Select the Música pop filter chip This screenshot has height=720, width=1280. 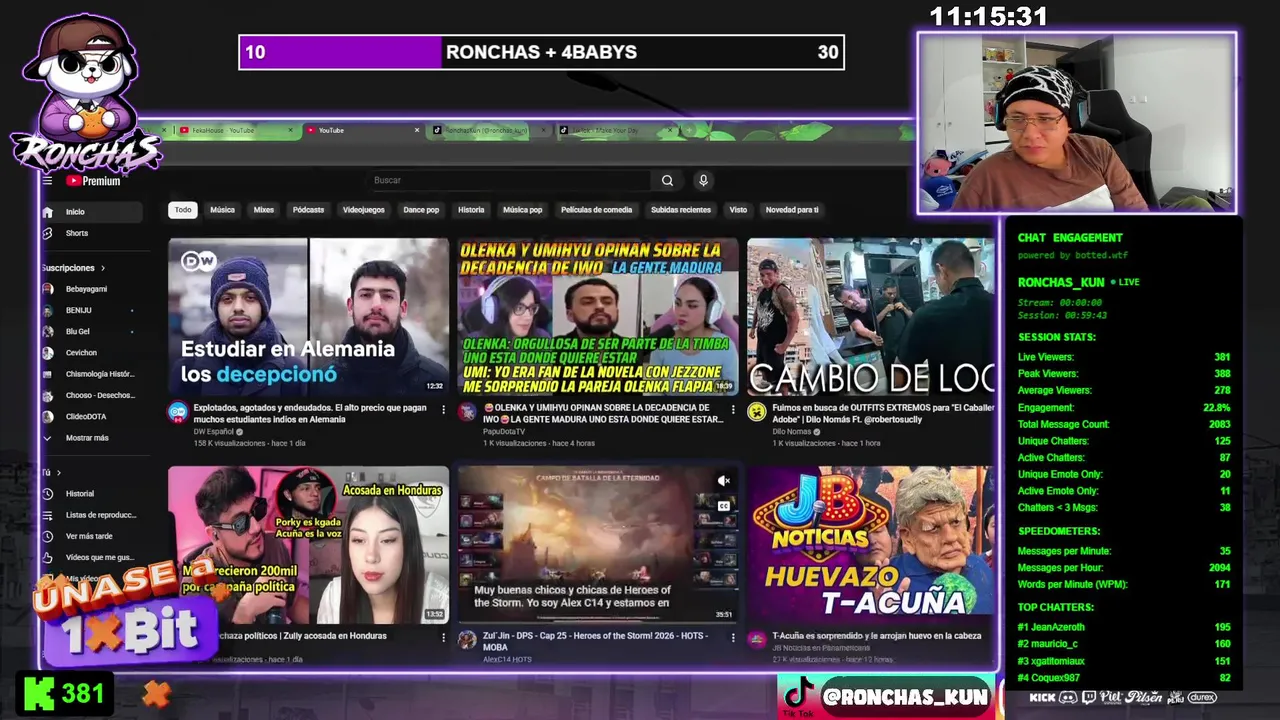click(x=522, y=210)
